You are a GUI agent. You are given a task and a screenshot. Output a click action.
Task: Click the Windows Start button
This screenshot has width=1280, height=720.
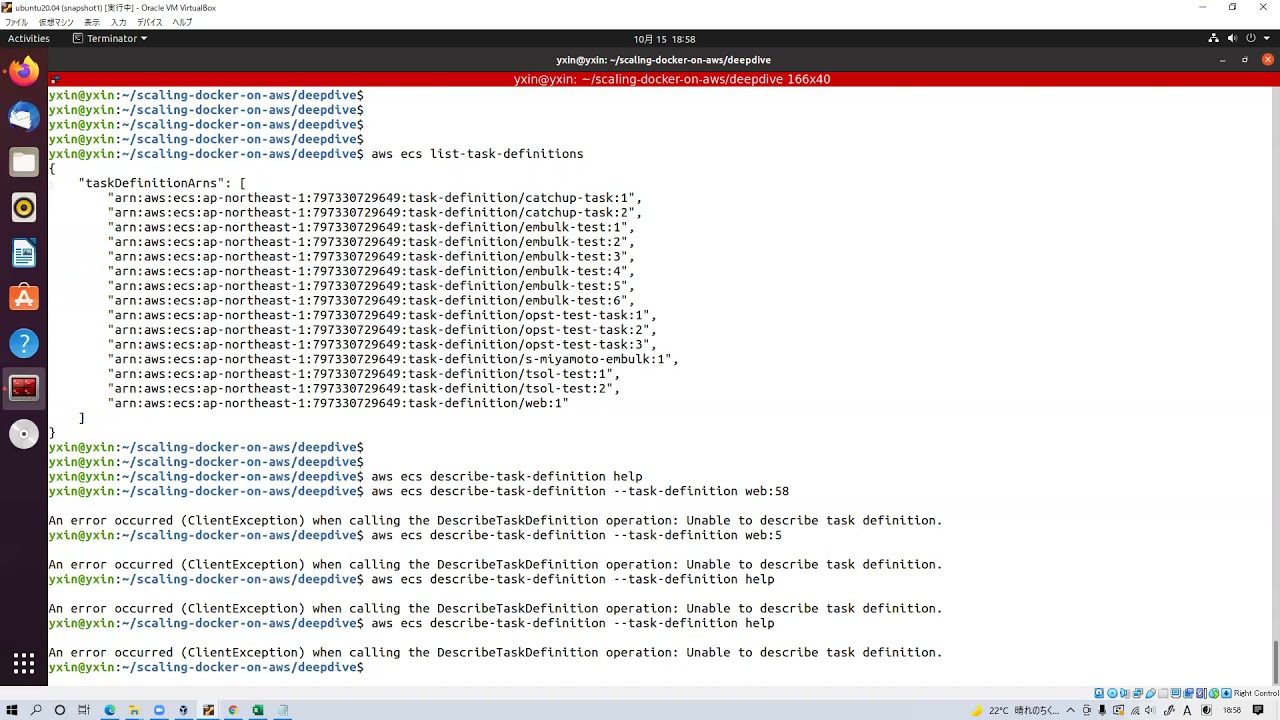[12, 710]
